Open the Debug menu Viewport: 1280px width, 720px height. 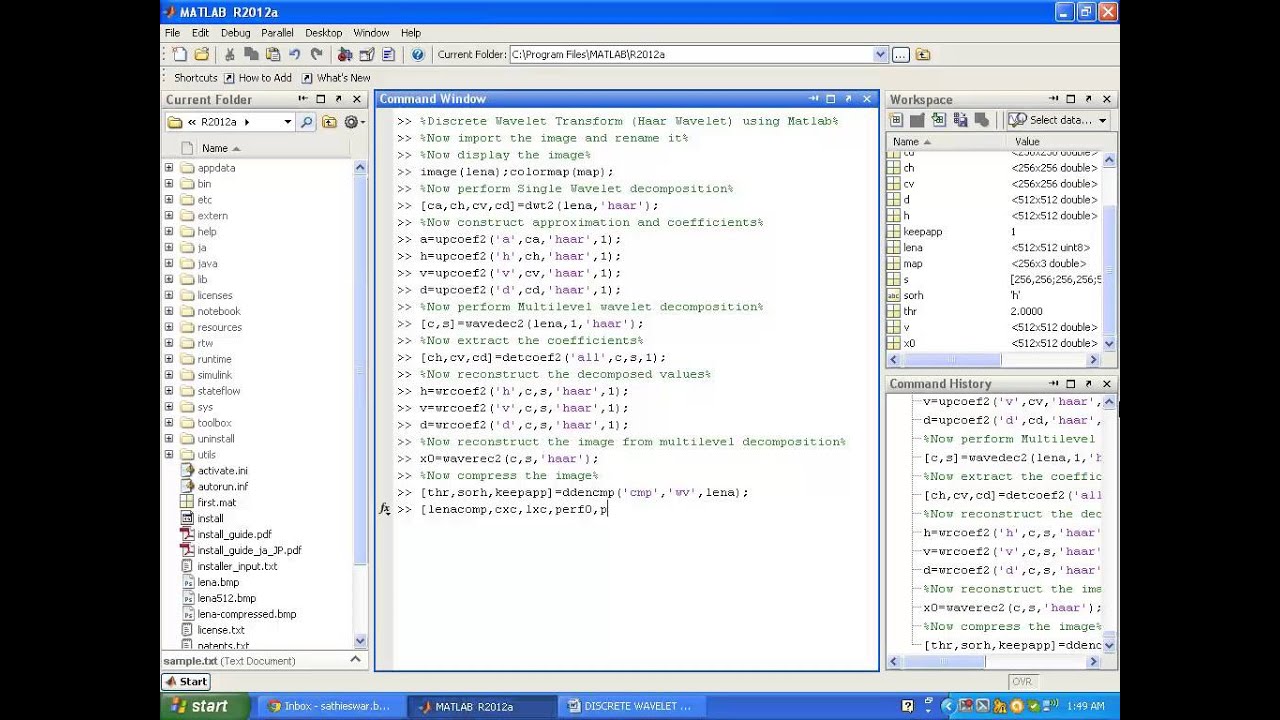[236, 33]
